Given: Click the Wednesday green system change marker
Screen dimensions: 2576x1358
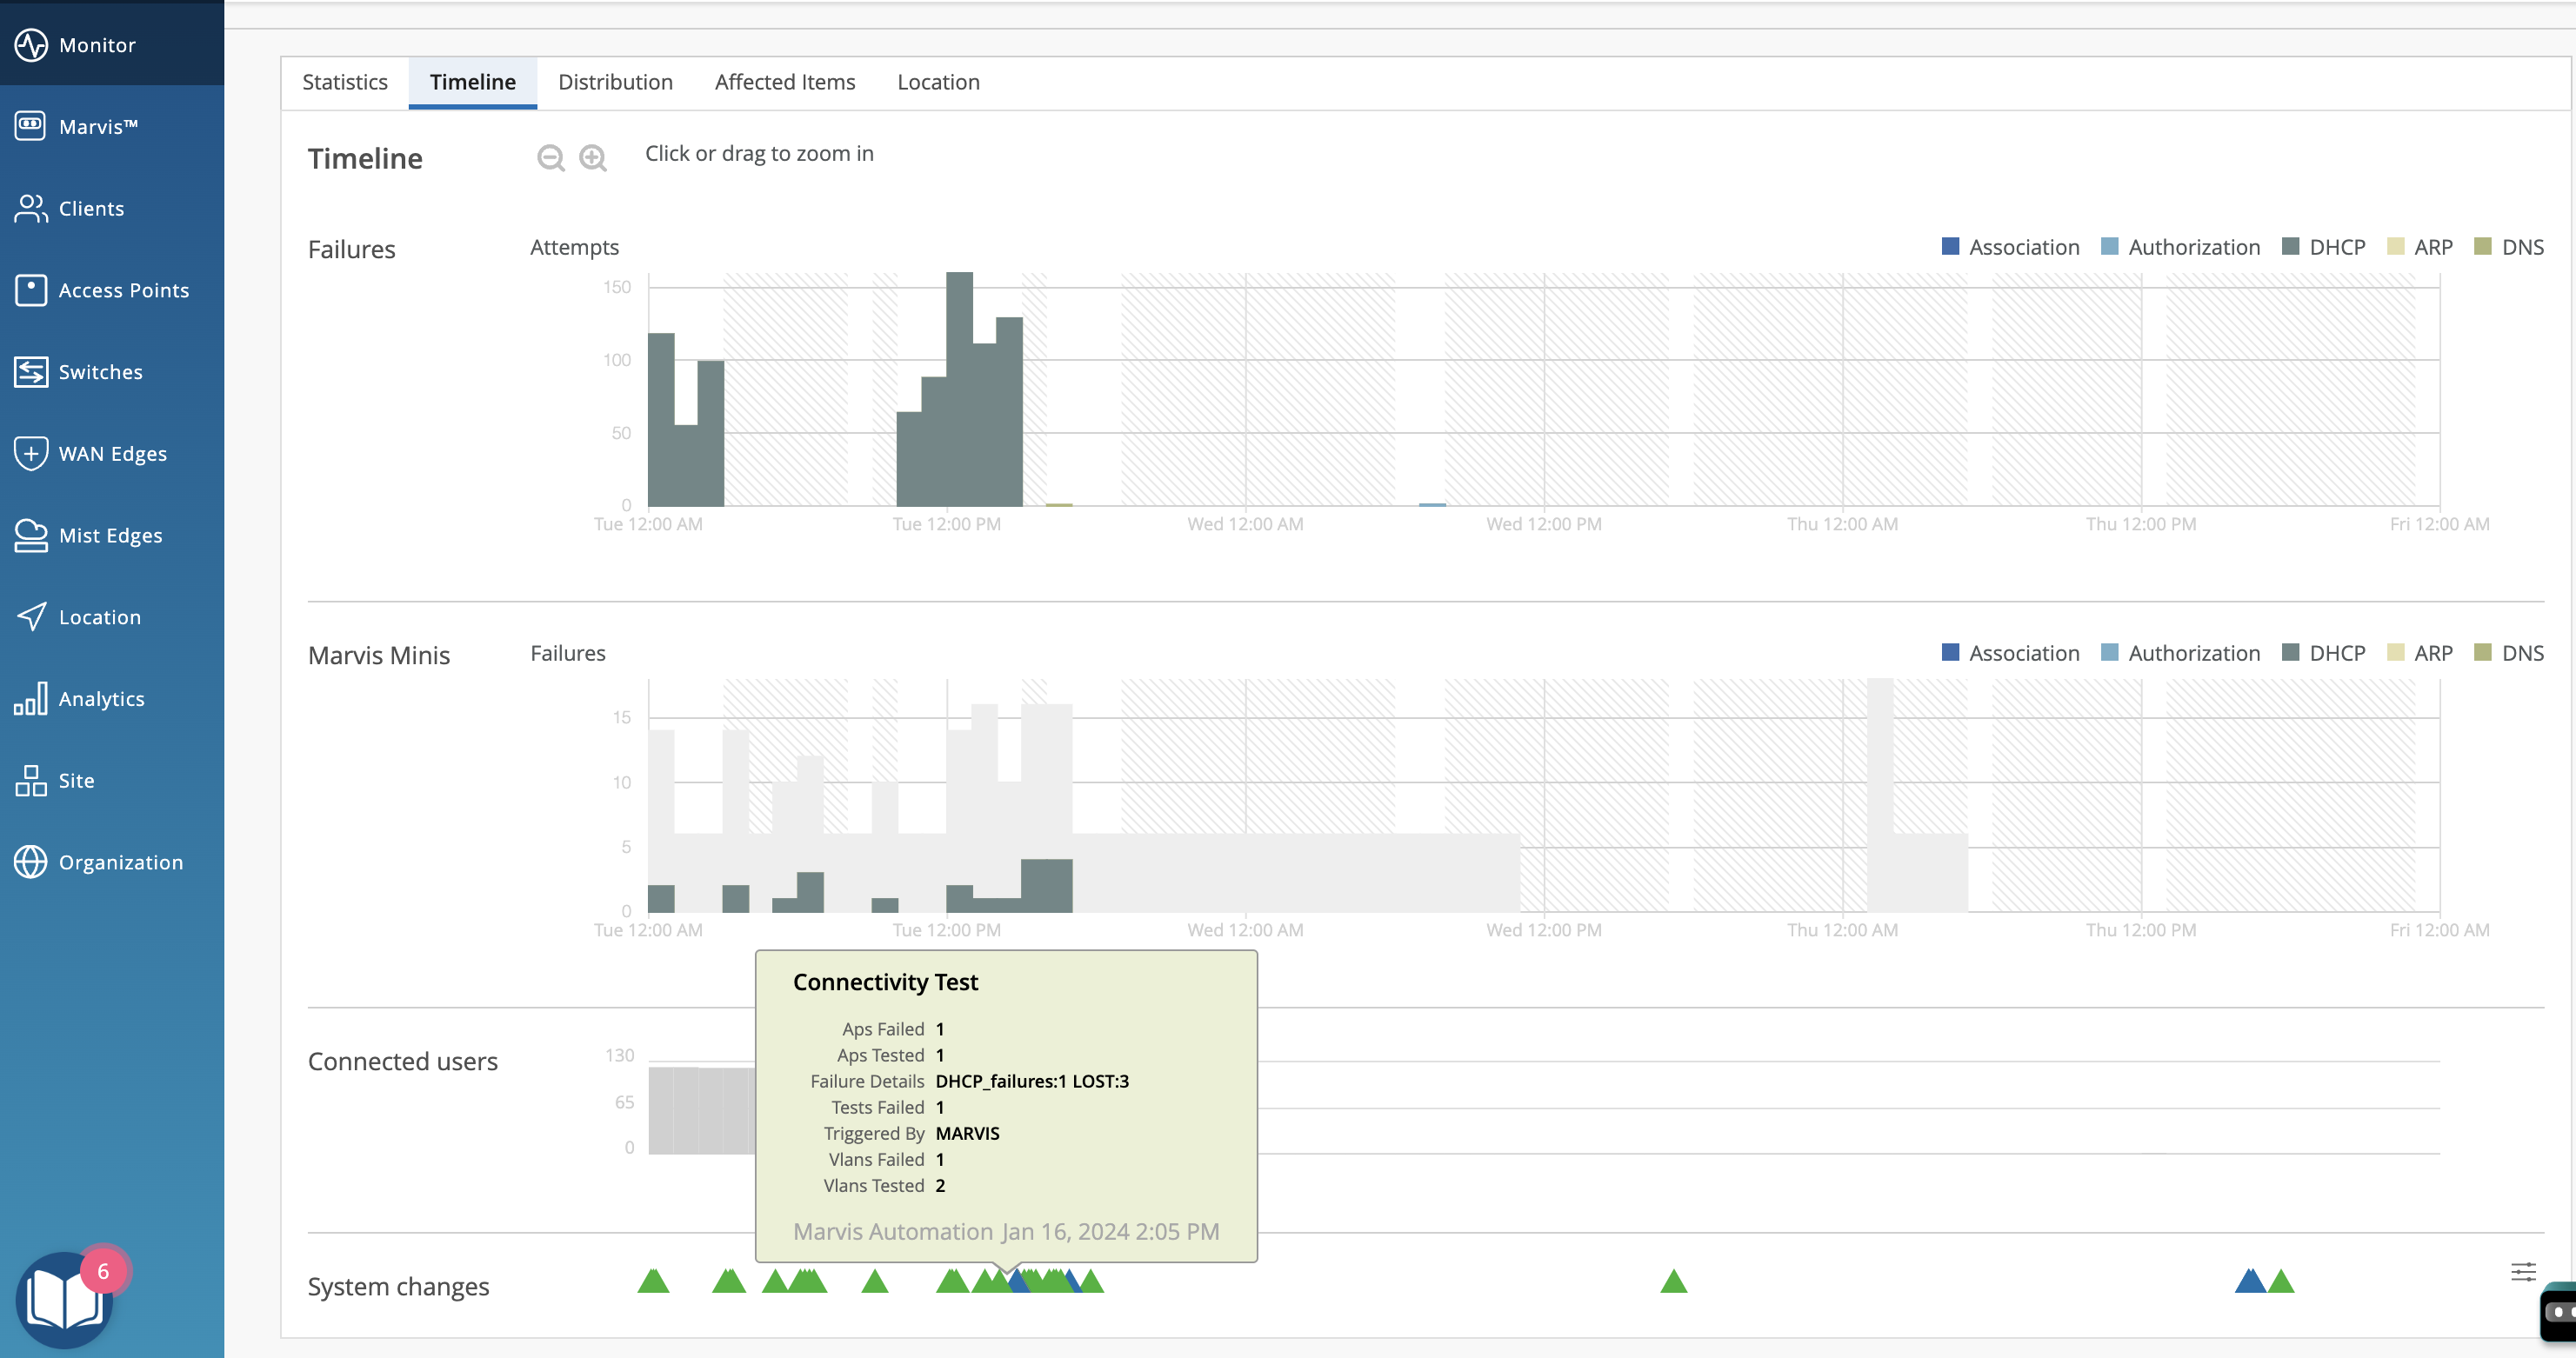Looking at the screenshot, I should click(1673, 1281).
